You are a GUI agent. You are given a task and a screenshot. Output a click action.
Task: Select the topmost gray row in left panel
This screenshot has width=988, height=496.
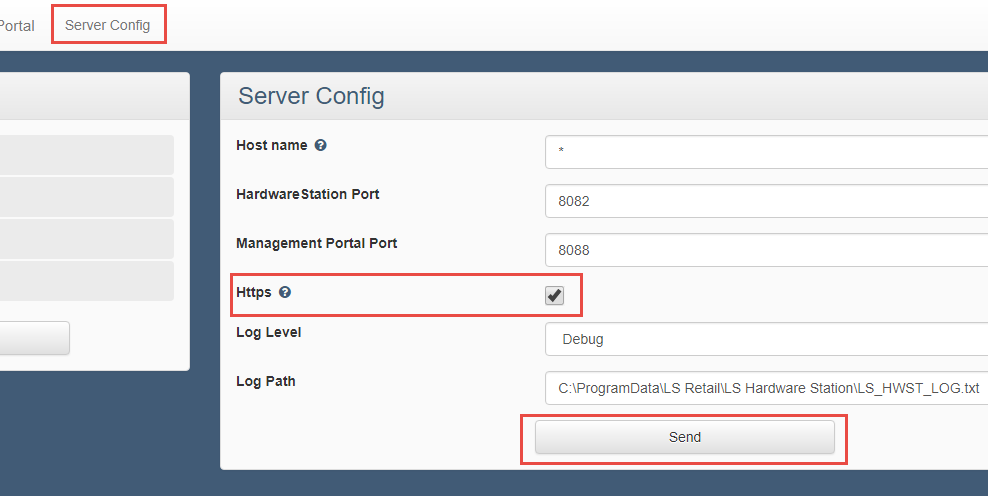[86, 155]
